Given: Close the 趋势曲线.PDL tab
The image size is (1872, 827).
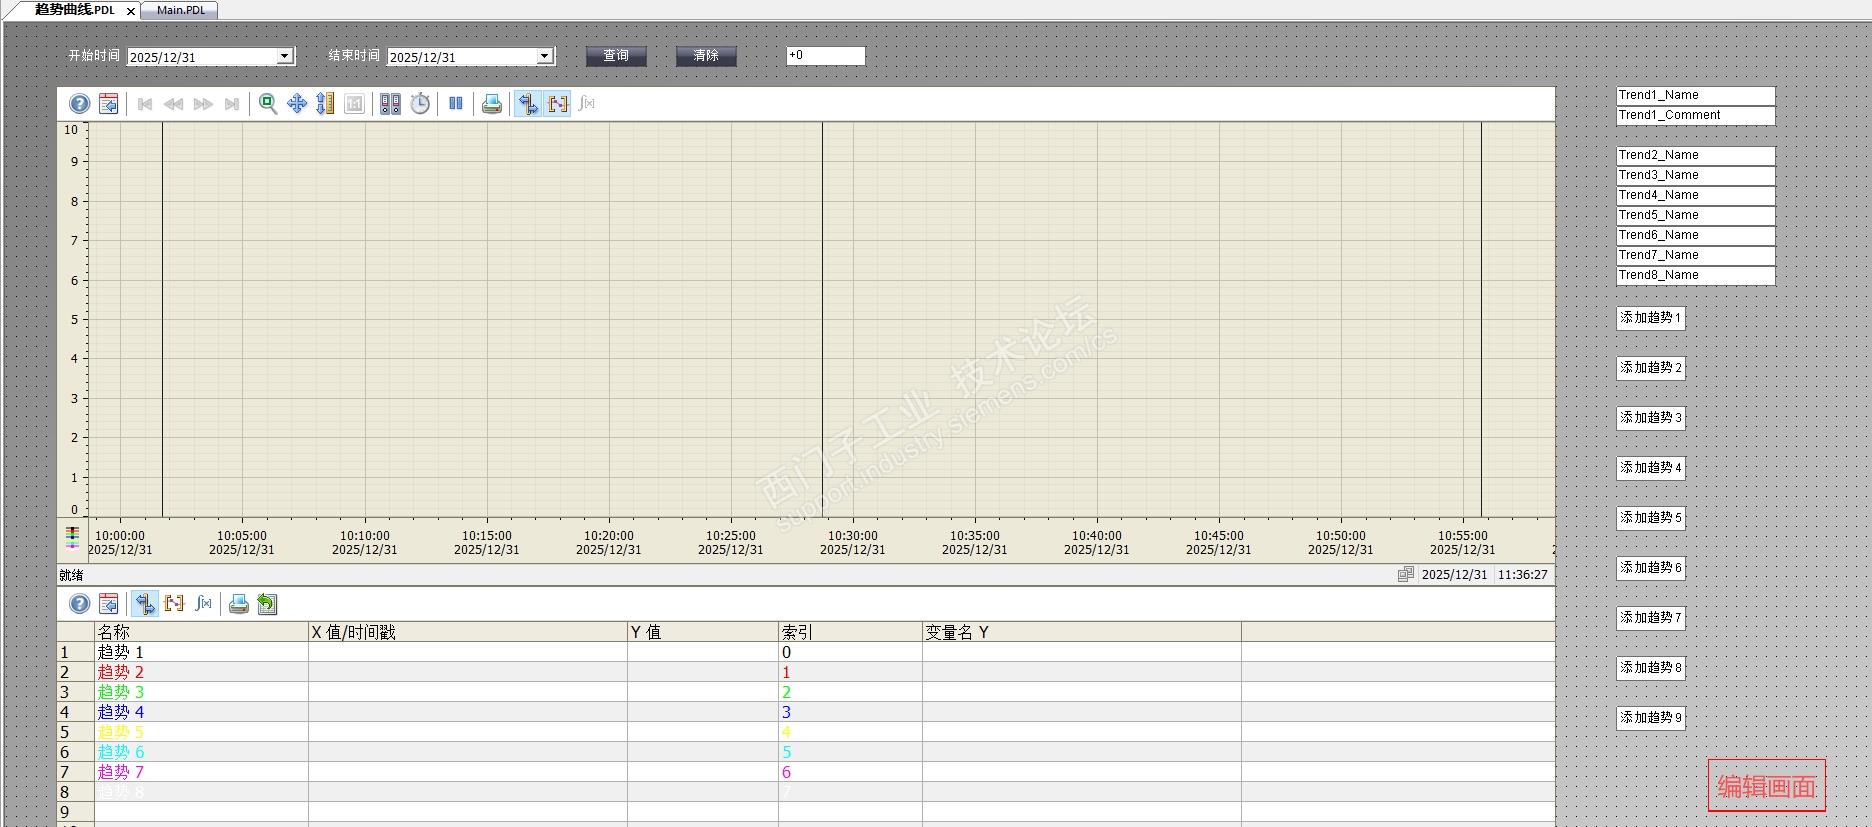Looking at the screenshot, I should click(x=131, y=11).
